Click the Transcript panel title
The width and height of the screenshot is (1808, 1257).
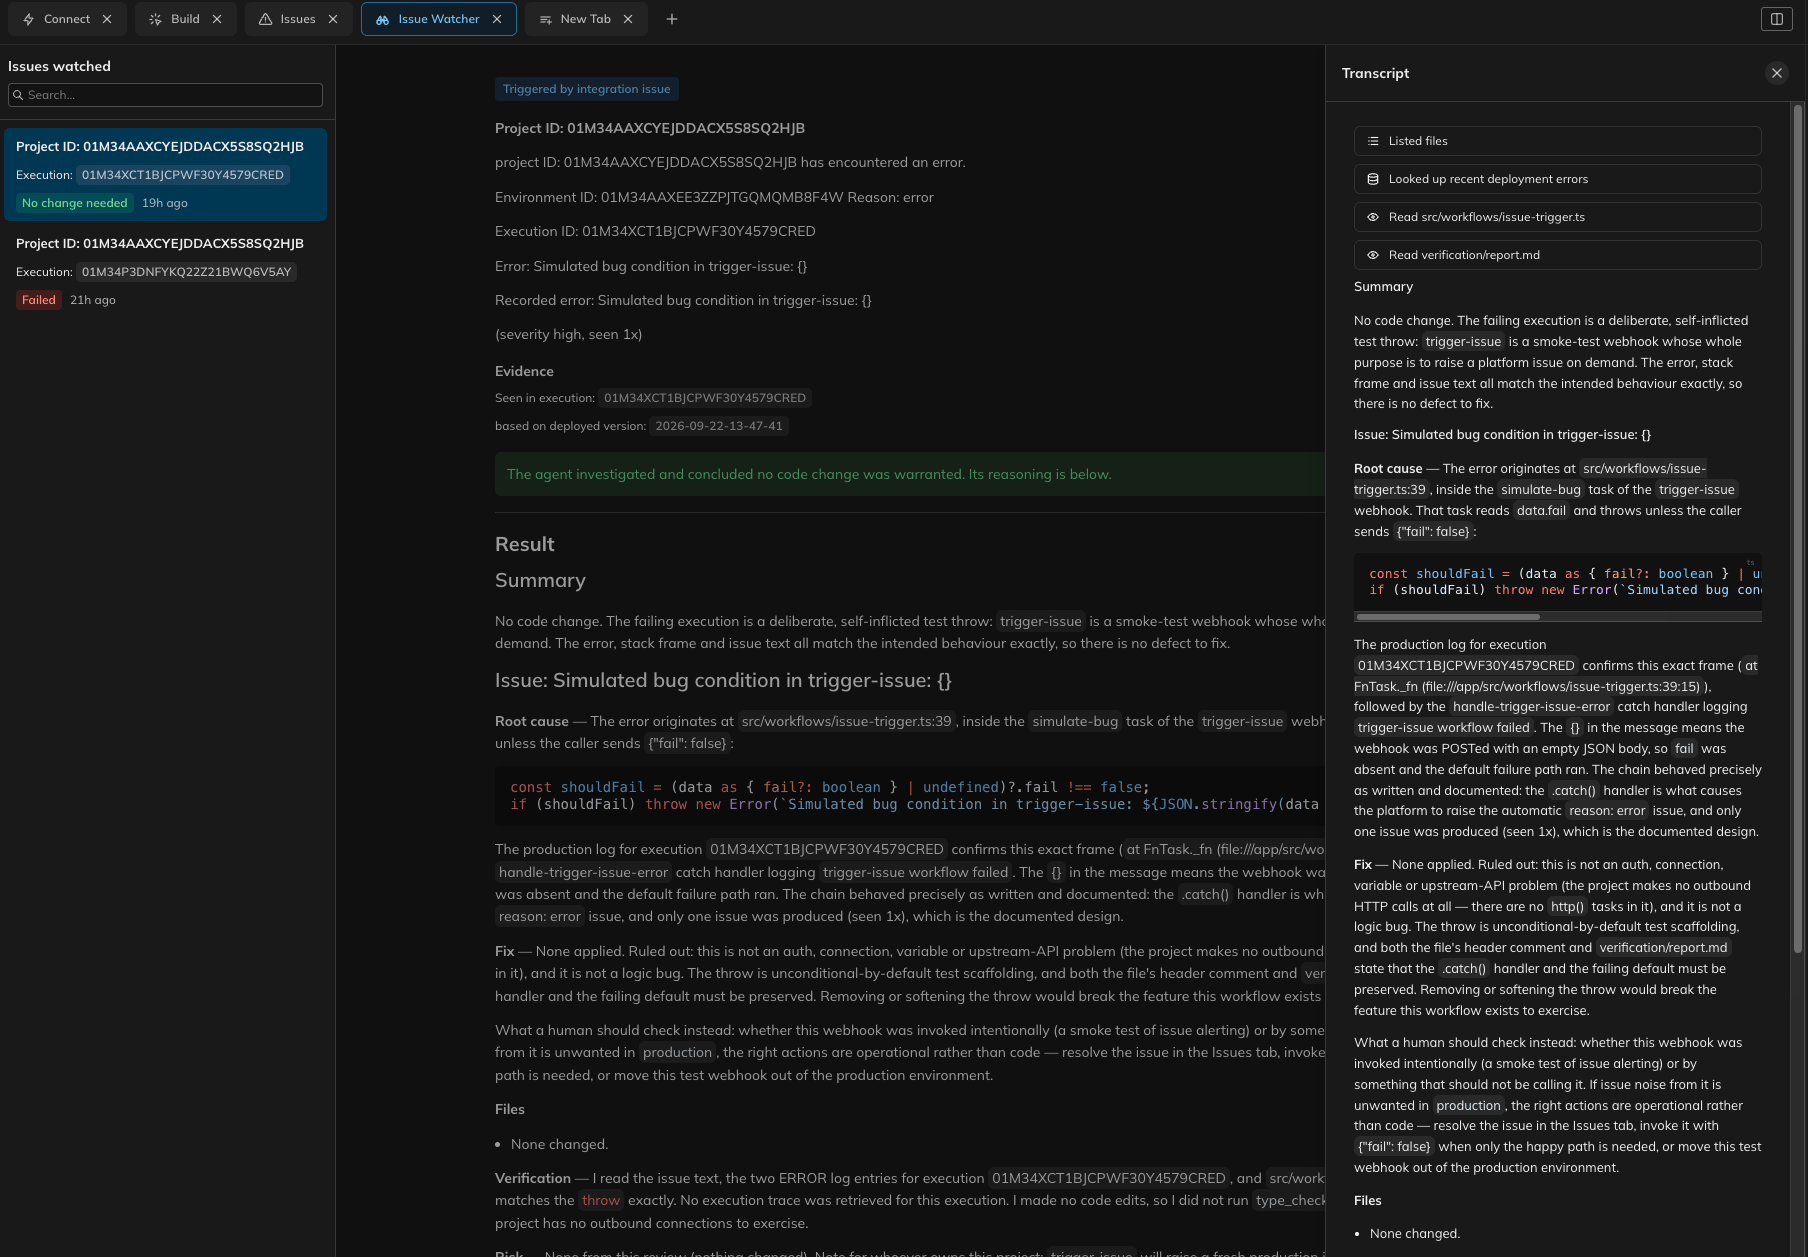(1375, 73)
